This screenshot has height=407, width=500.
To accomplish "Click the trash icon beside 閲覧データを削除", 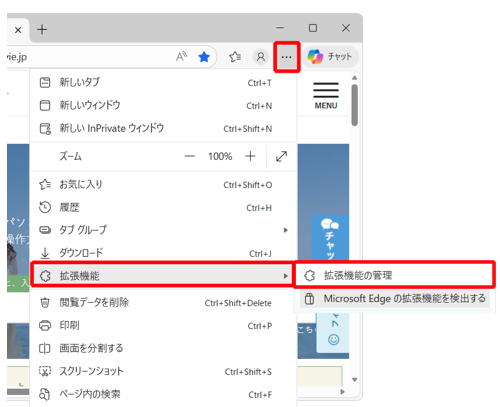I will 45,303.
